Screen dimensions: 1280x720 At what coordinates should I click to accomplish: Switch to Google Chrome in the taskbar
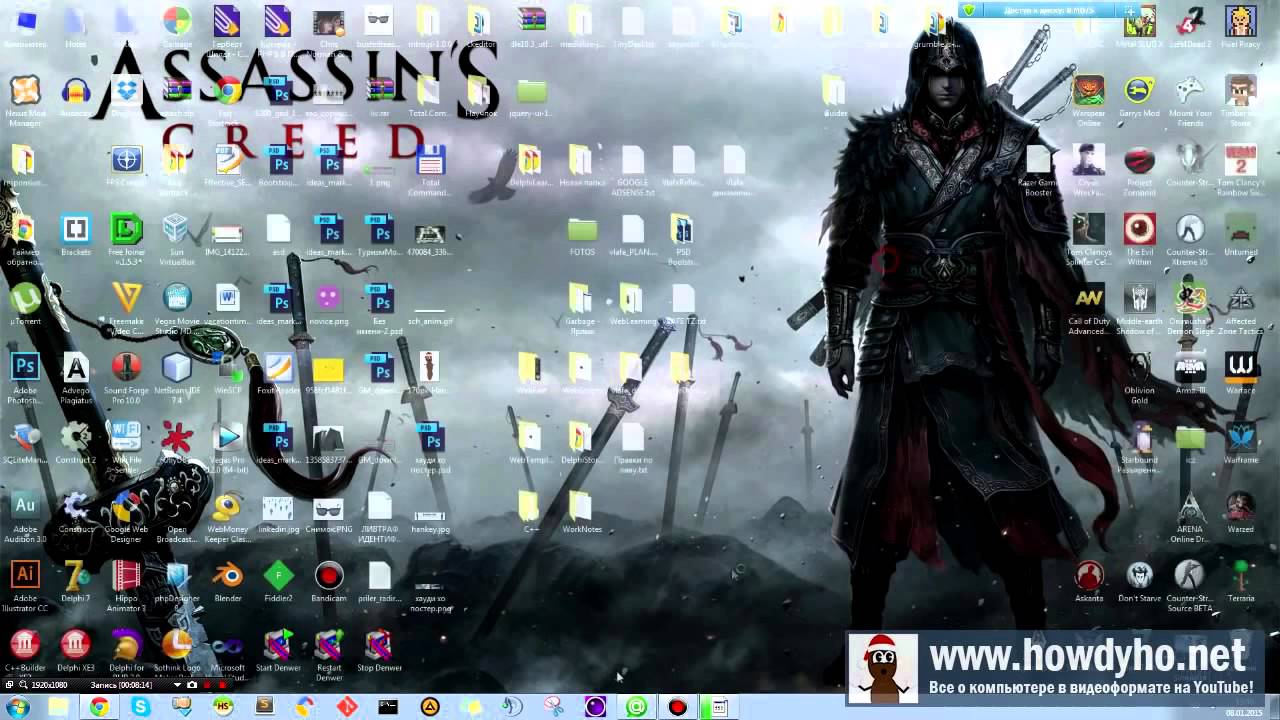tap(99, 707)
